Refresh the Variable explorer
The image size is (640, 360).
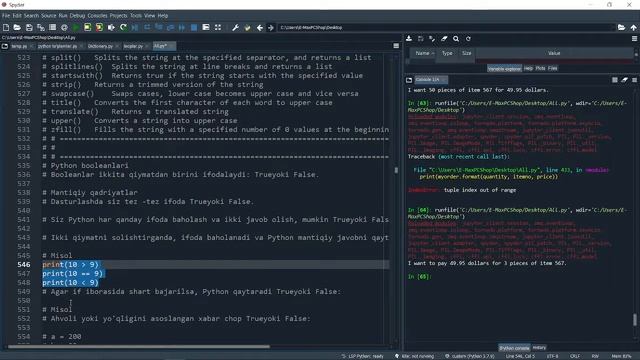[468, 39]
